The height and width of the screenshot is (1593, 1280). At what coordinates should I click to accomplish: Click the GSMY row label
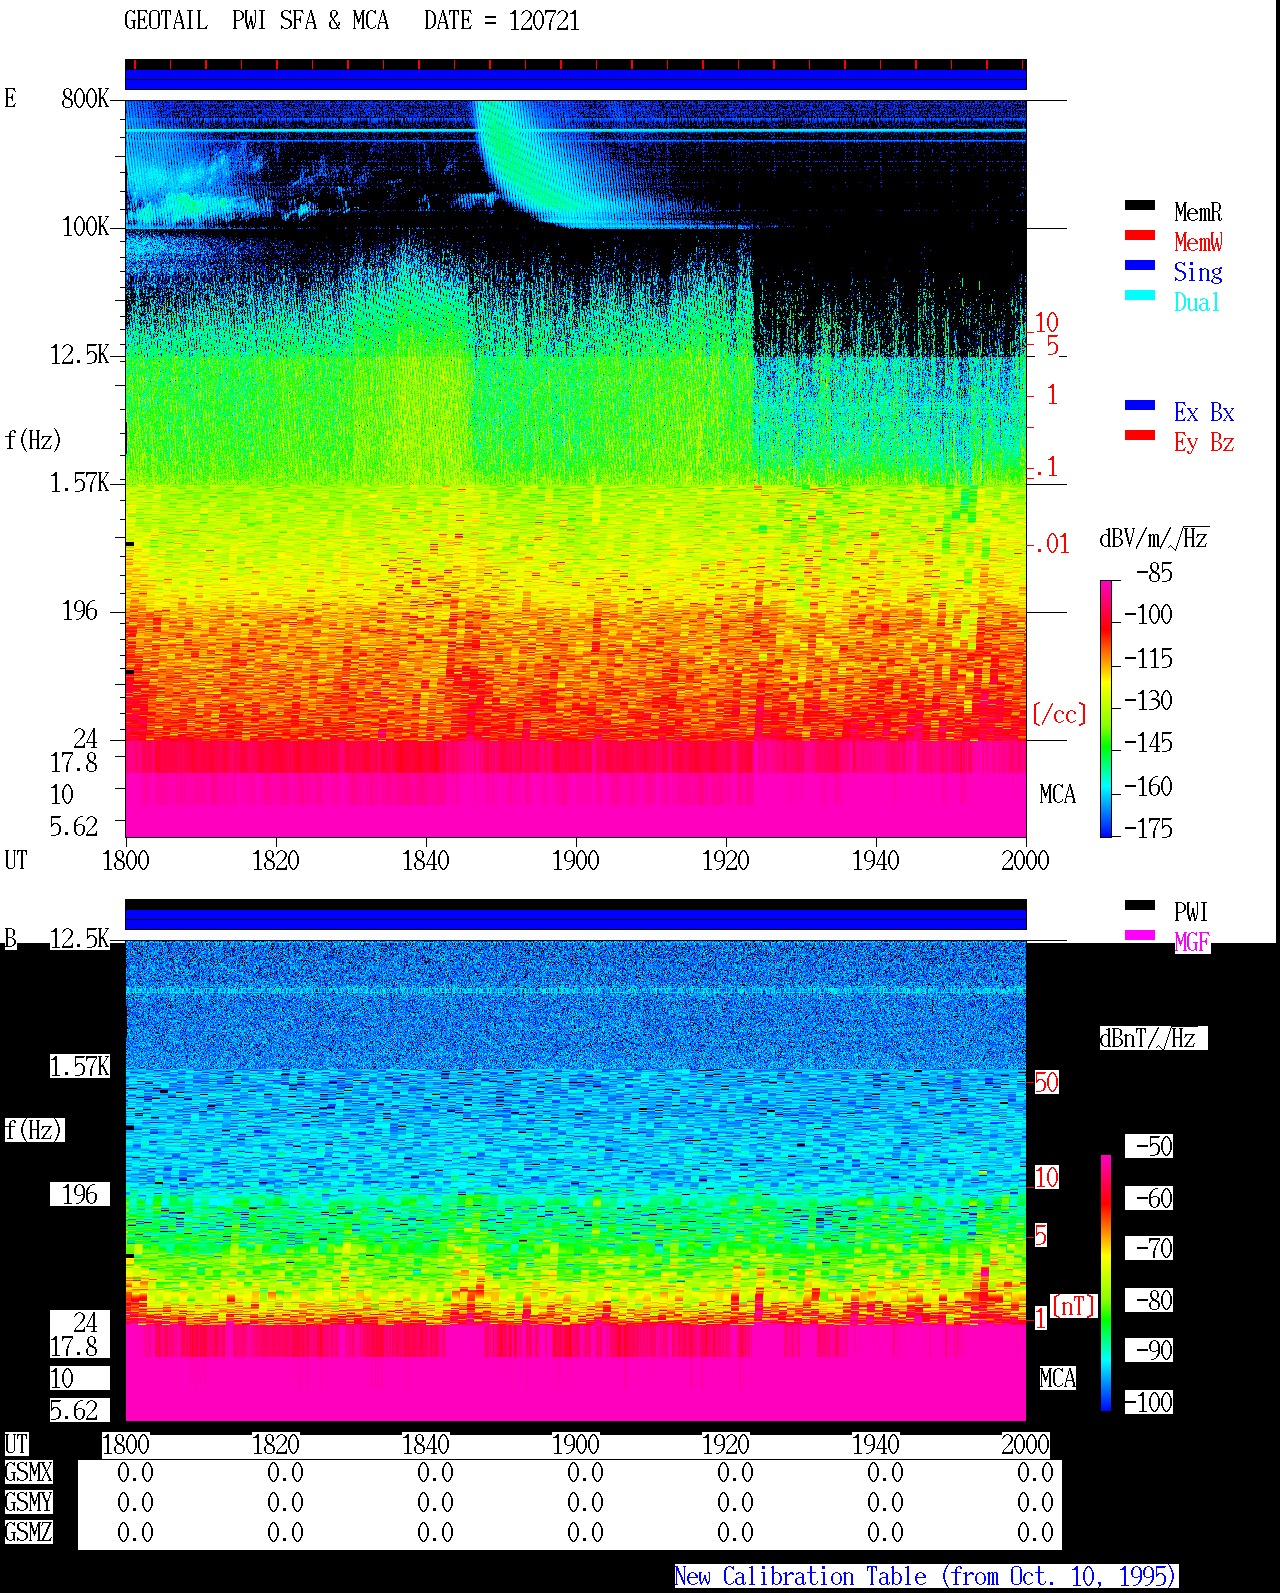click(x=28, y=1502)
